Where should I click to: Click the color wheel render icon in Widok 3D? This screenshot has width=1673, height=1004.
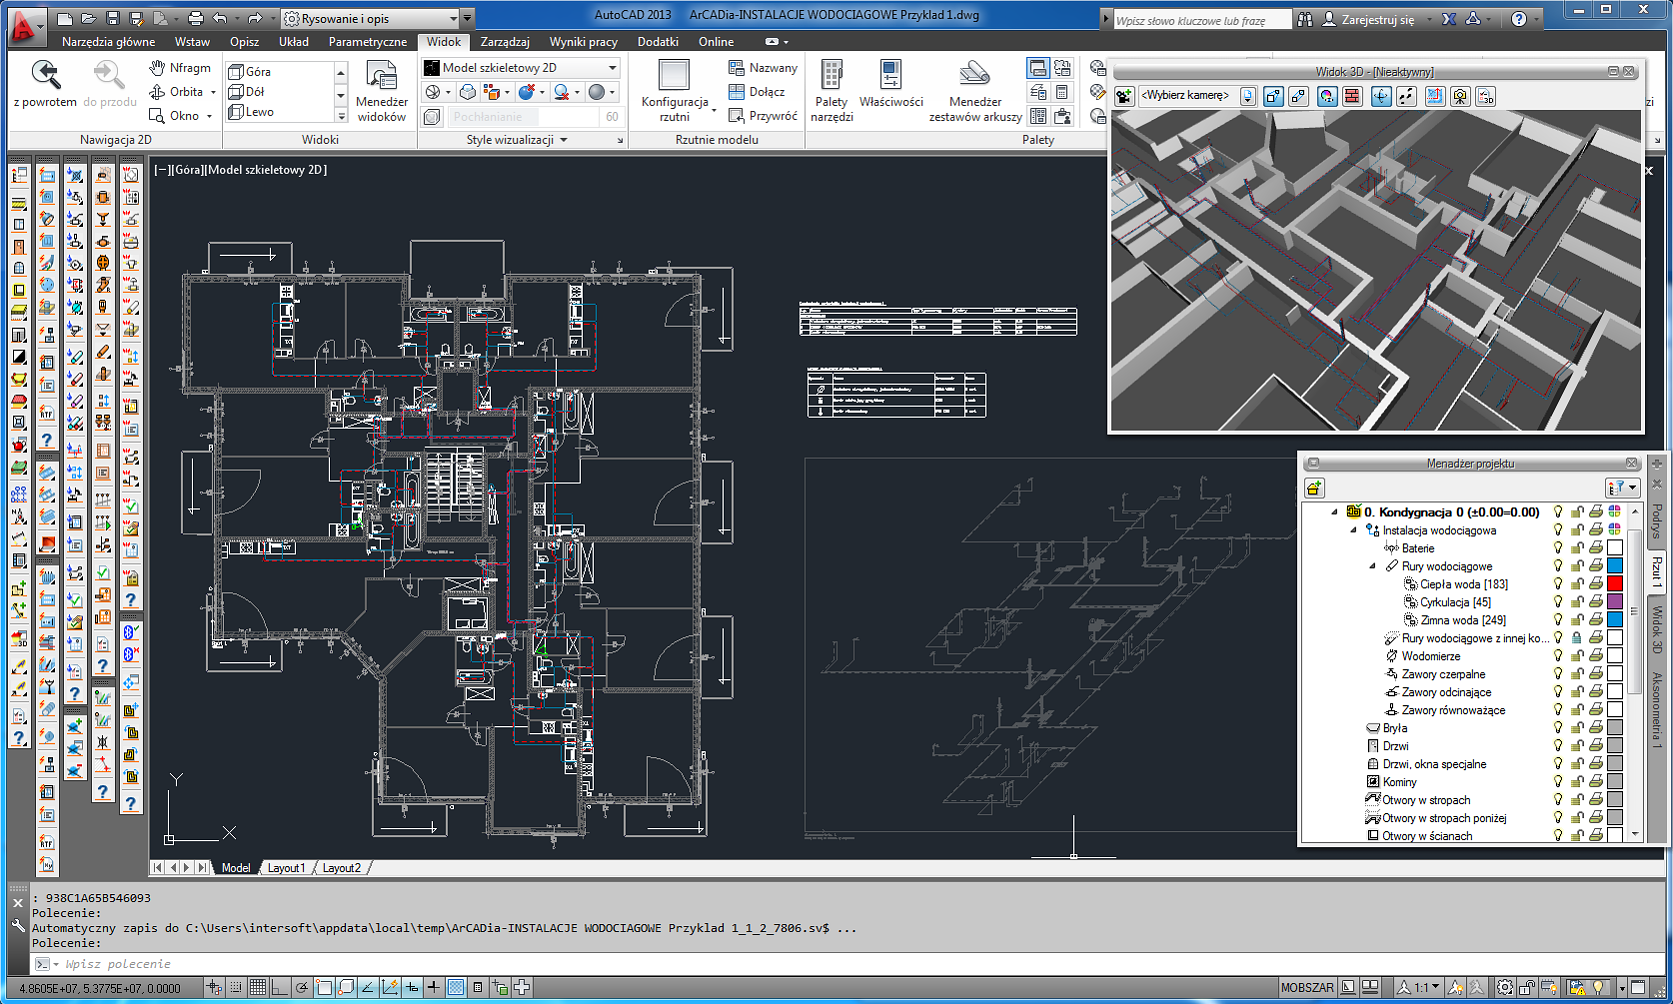[x=1327, y=96]
